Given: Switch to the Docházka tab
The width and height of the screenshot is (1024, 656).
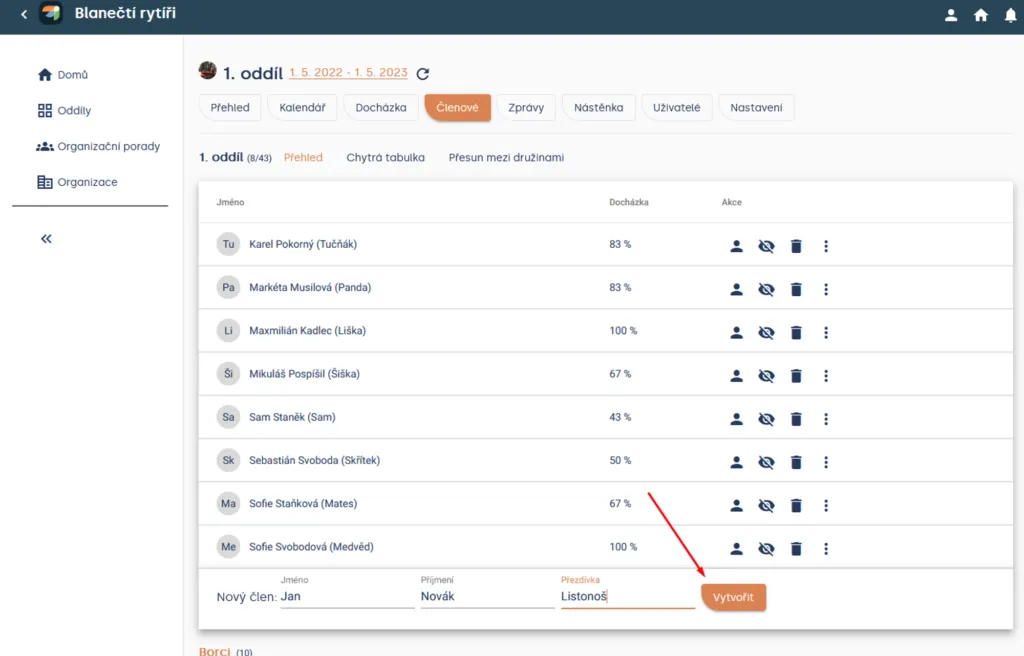Looking at the screenshot, I should (x=381, y=108).
